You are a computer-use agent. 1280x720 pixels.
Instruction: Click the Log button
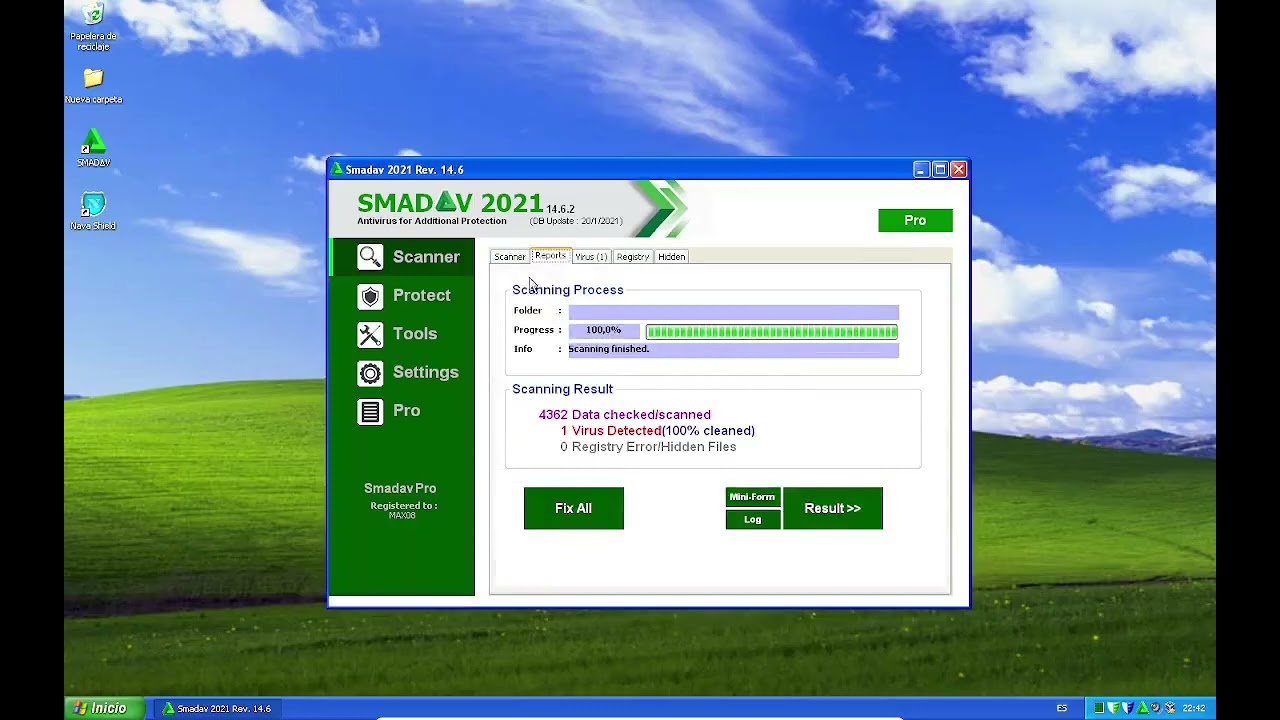[752, 519]
